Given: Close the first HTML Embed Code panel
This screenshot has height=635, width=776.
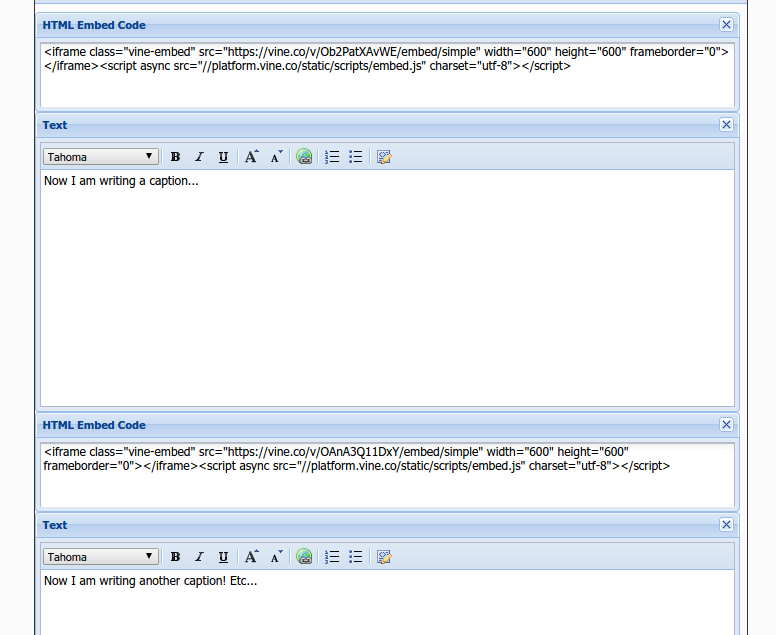Looking at the screenshot, I should (x=726, y=25).
